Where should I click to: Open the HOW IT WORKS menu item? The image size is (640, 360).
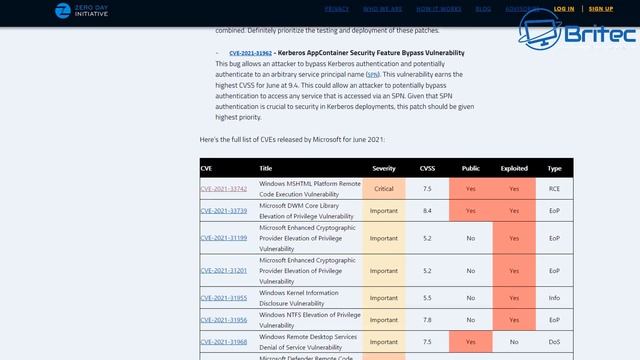point(439,9)
